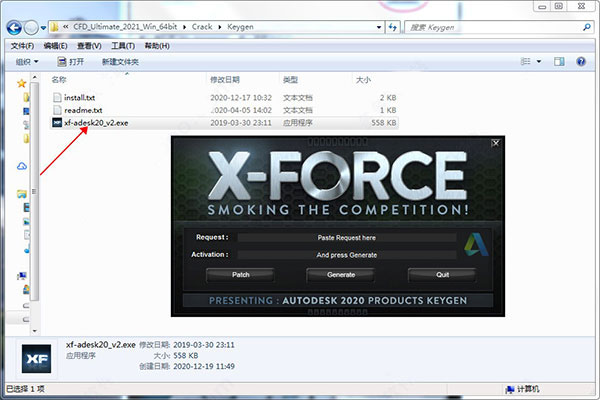
Task: Open the 文件(F) menu
Action: click(21, 46)
